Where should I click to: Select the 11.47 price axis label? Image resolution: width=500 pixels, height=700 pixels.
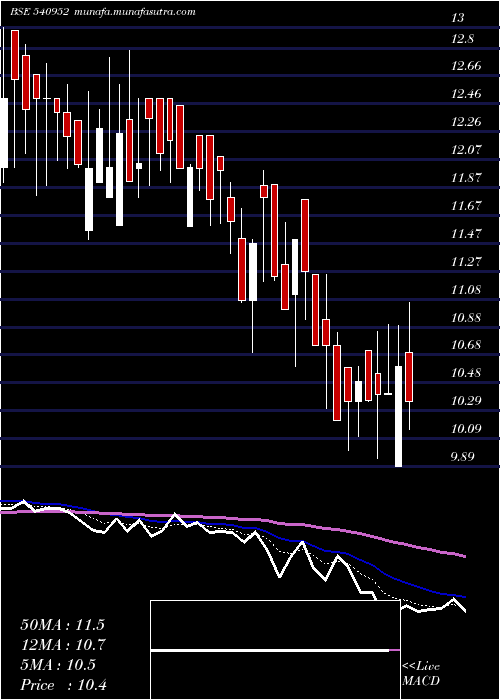(465, 233)
